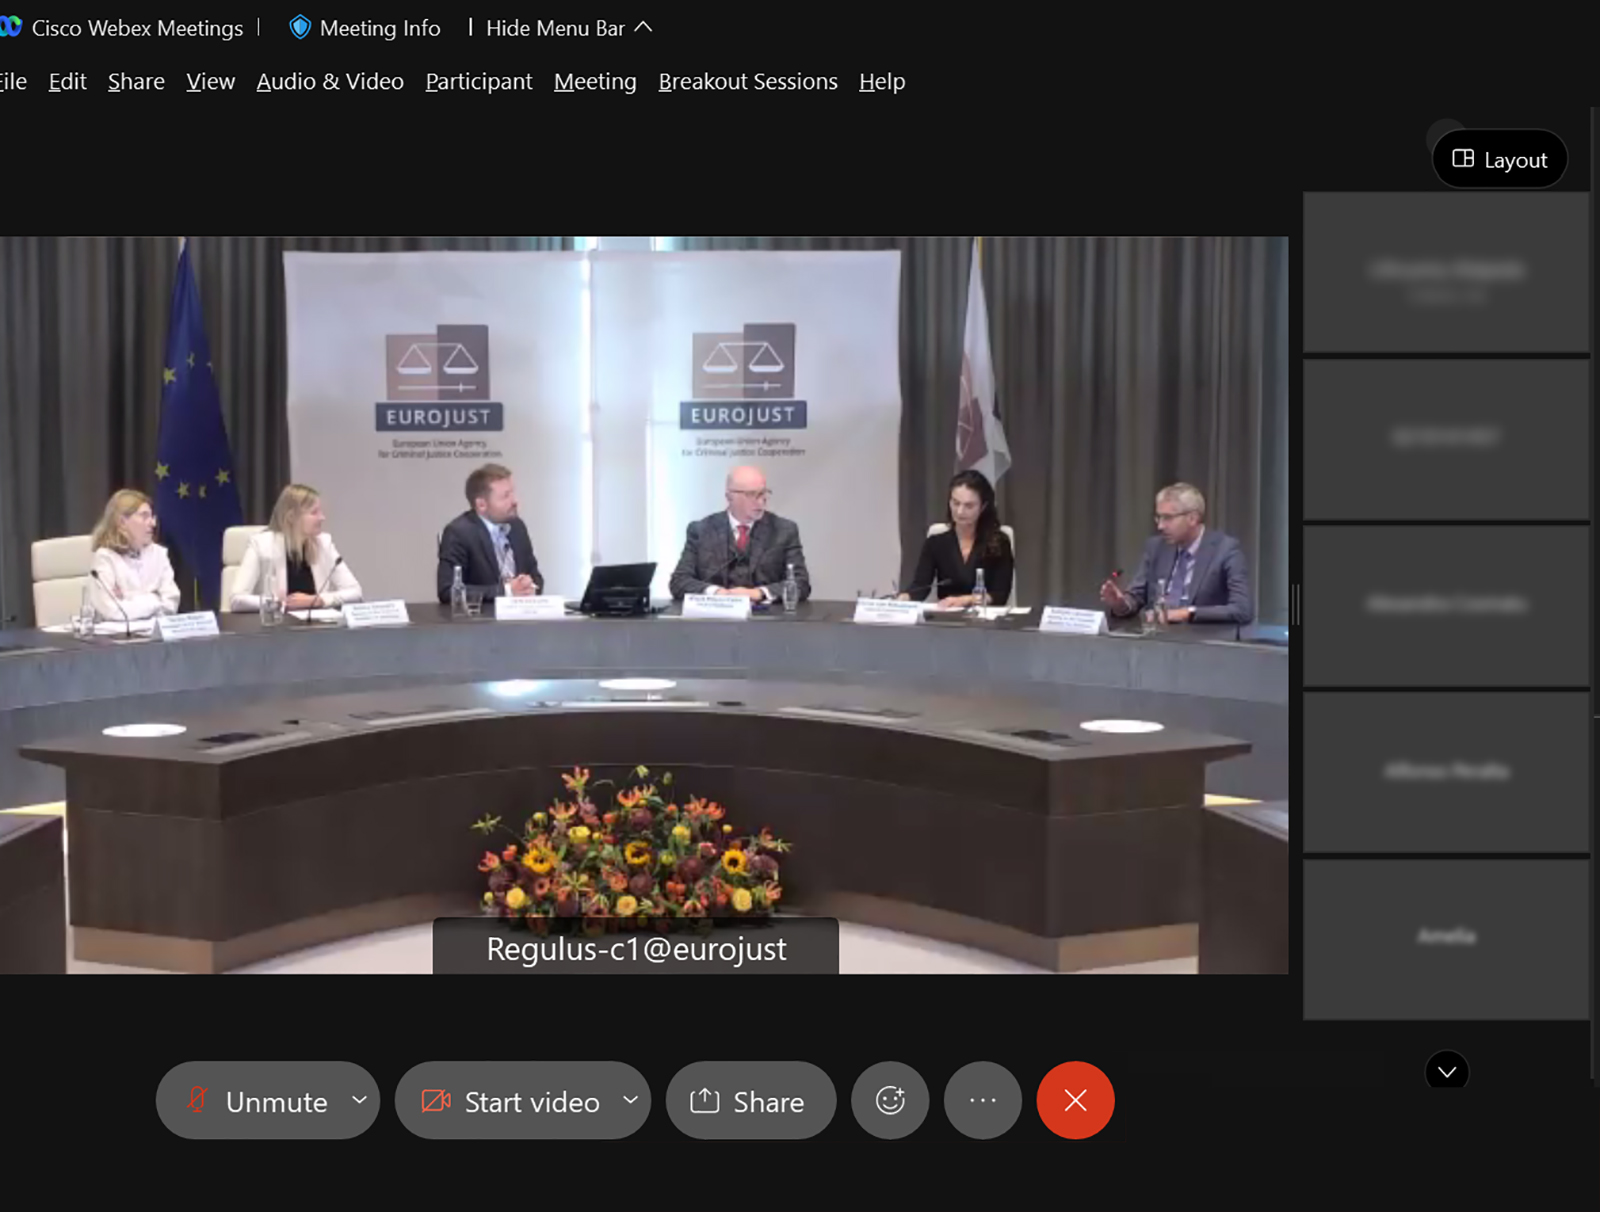Screen dimensions: 1600x1212
Task: Expand audio options arrow beside Unmute
Action: (359, 1099)
